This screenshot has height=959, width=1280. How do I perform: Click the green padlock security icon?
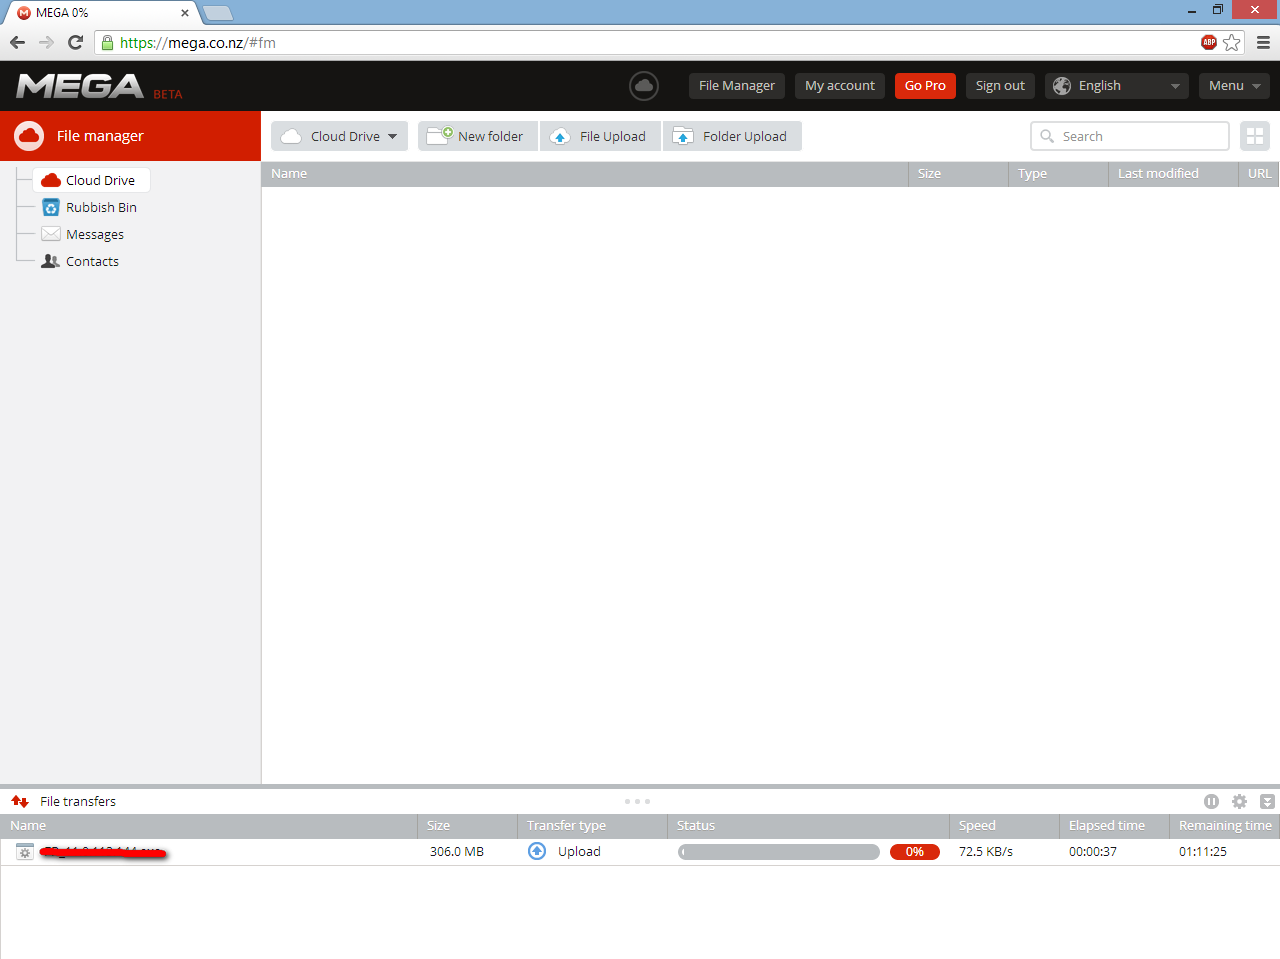pos(108,42)
